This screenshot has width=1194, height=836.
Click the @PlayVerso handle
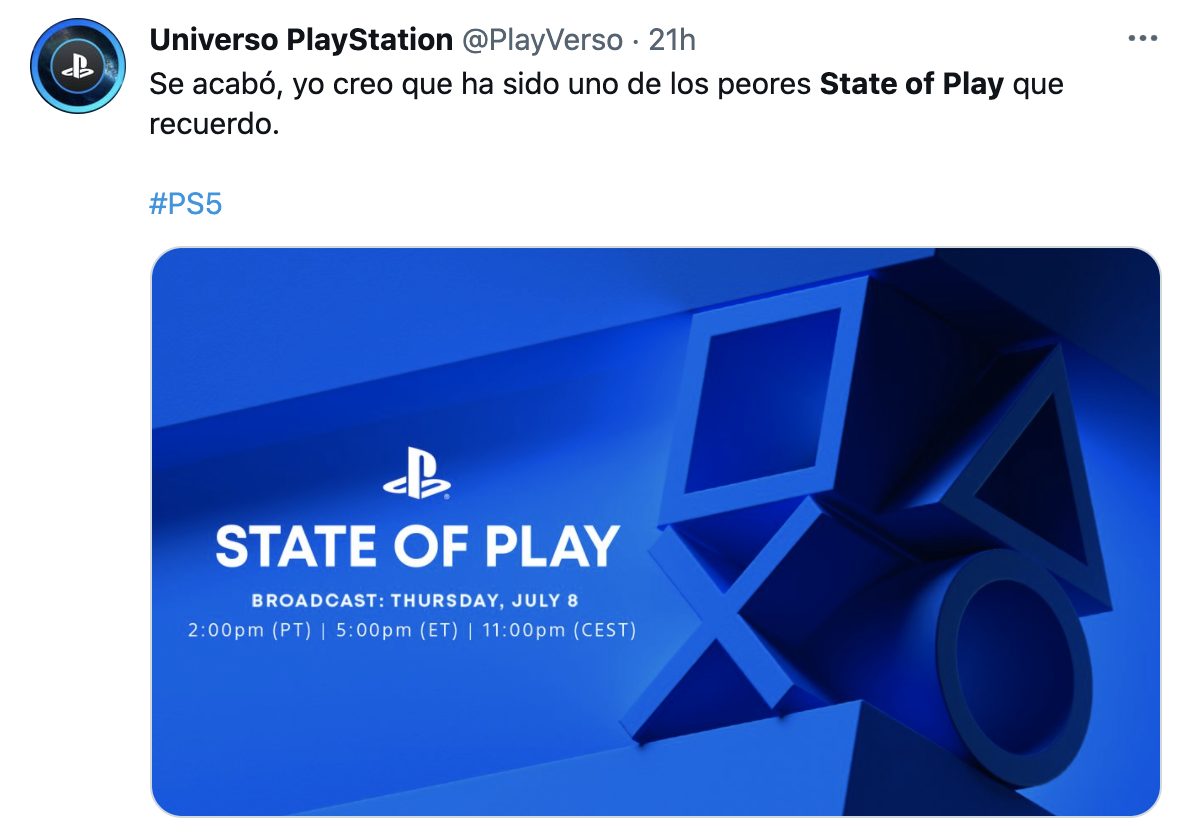click(540, 40)
